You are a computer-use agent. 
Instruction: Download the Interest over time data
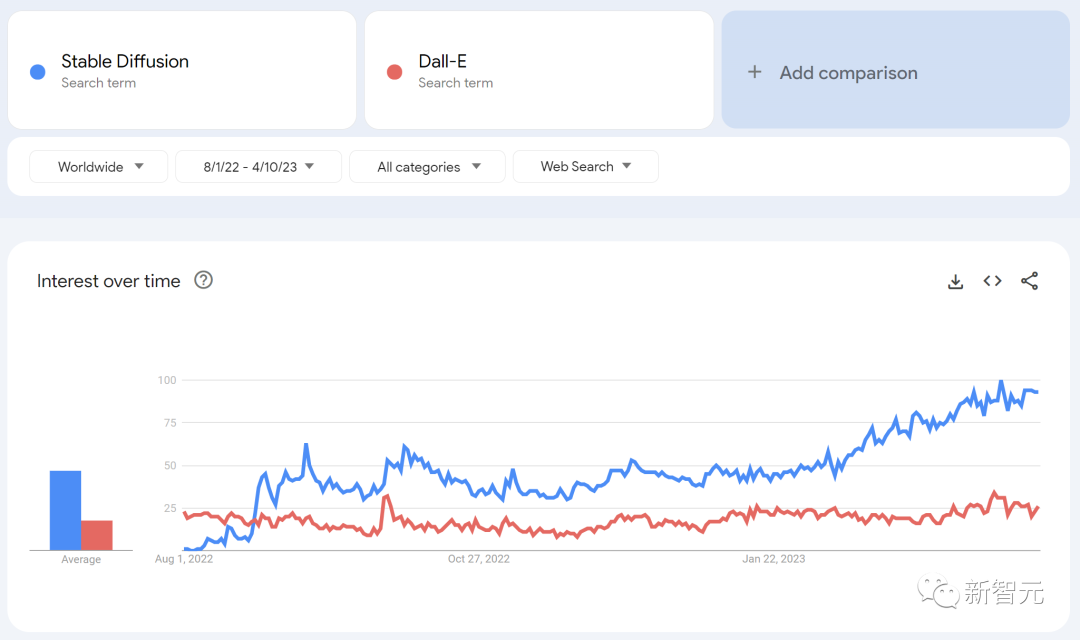(955, 282)
